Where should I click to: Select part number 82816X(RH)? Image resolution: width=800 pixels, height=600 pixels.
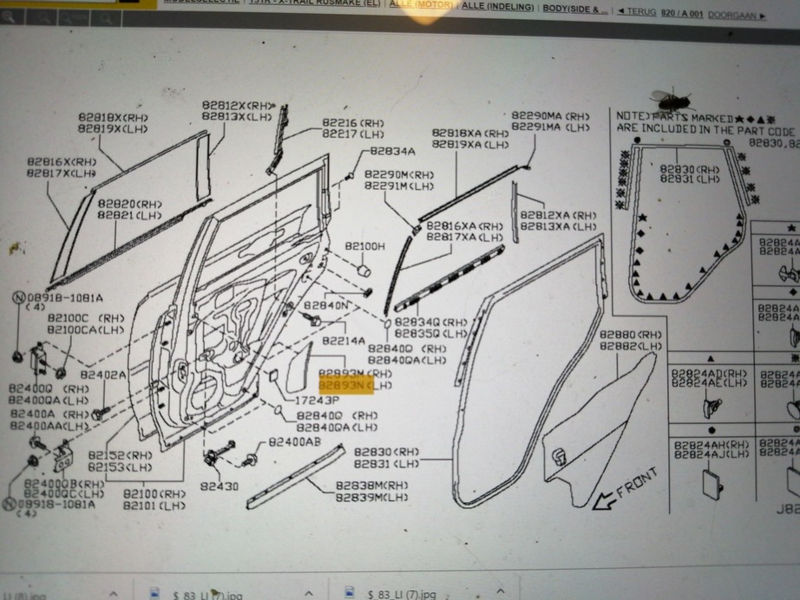(62, 162)
